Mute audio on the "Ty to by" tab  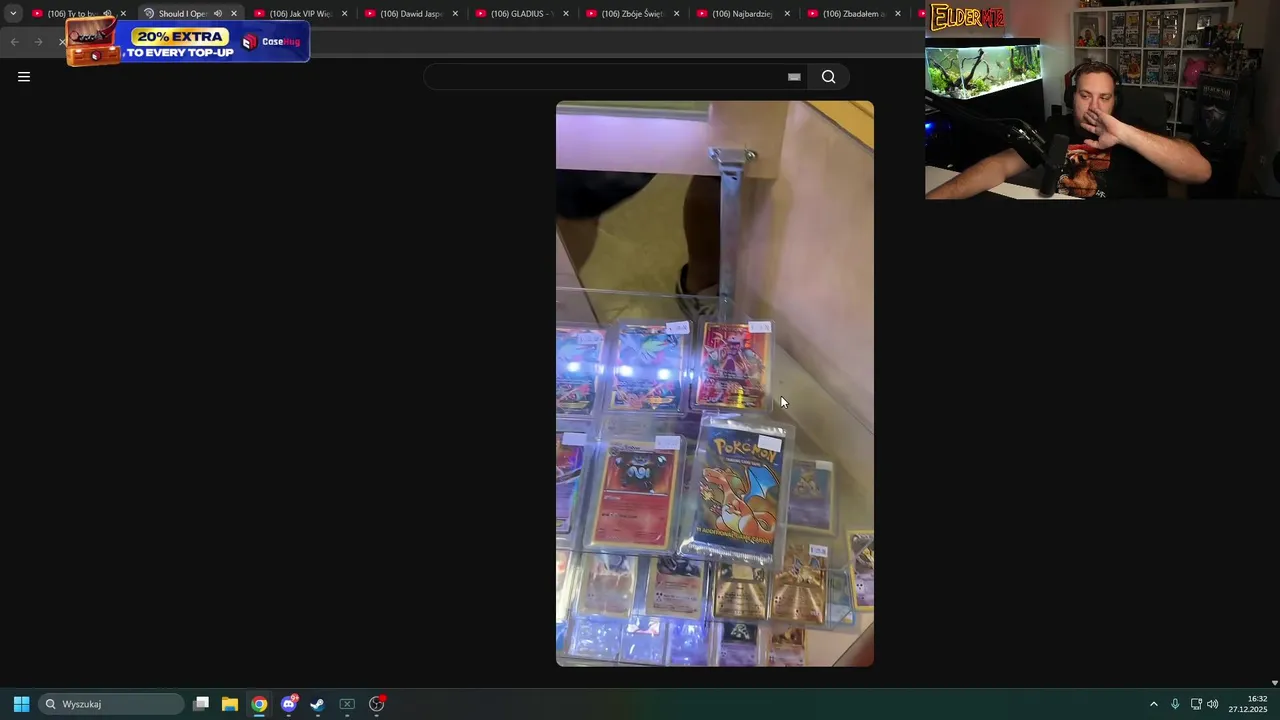pyautogui.click(x=107, y=14)
